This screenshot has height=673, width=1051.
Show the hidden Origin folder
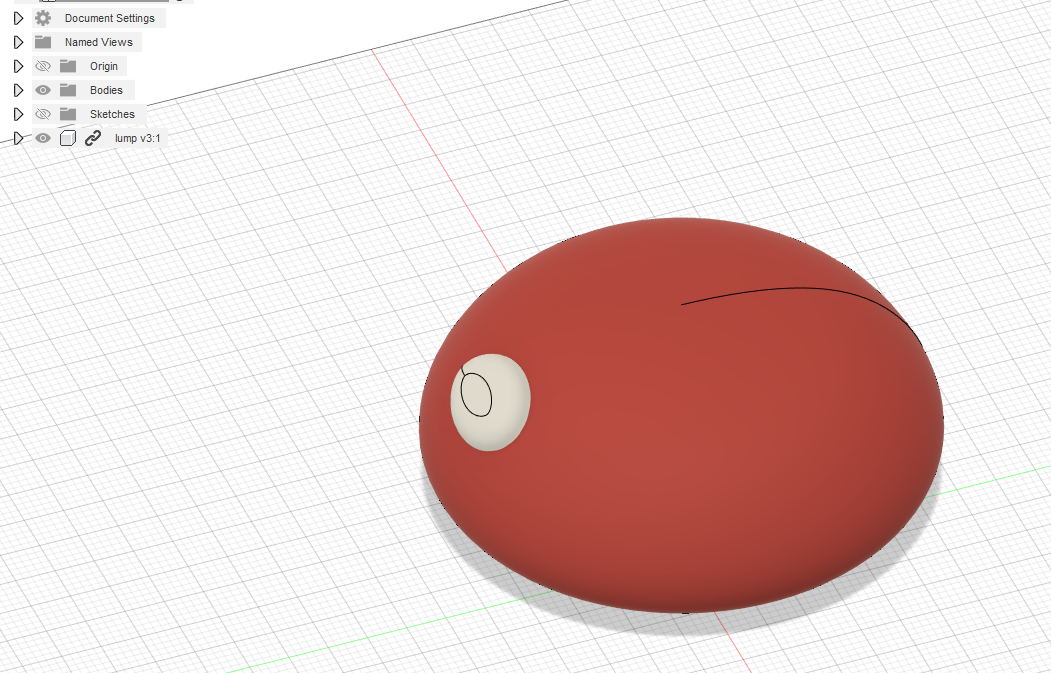click(43, 66)
